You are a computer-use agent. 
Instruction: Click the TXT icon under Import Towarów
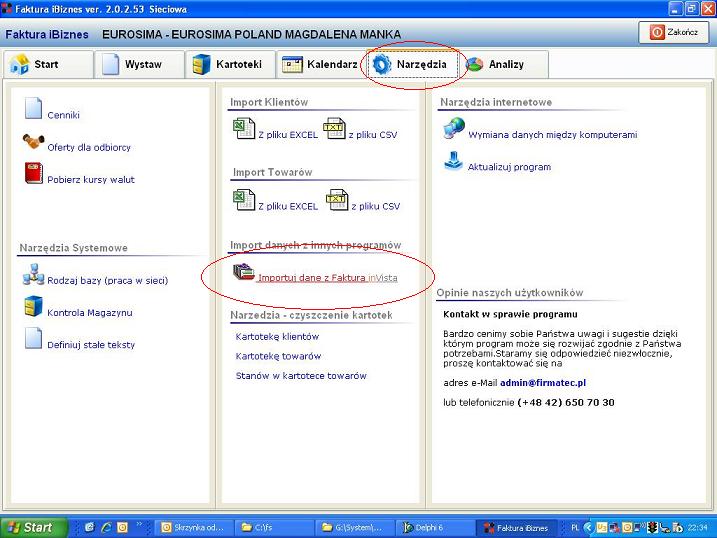pyautogui.click(x=337, y=200)
